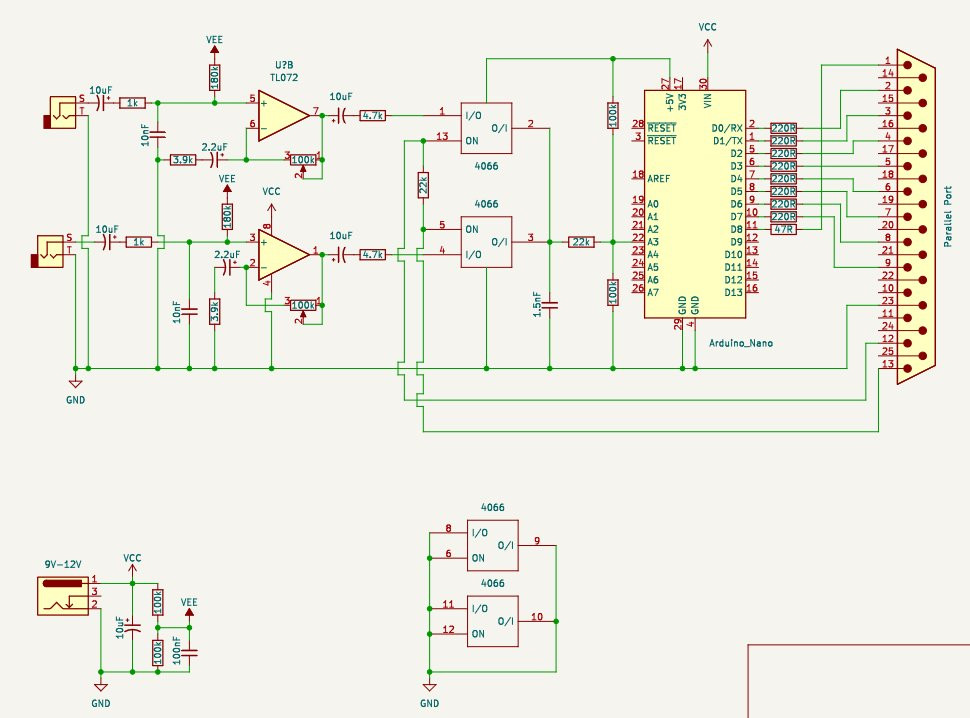Select the 47R resistor on D8
Image resolution: width=970 pixels, height=718 pixels.
coord(784,229)
